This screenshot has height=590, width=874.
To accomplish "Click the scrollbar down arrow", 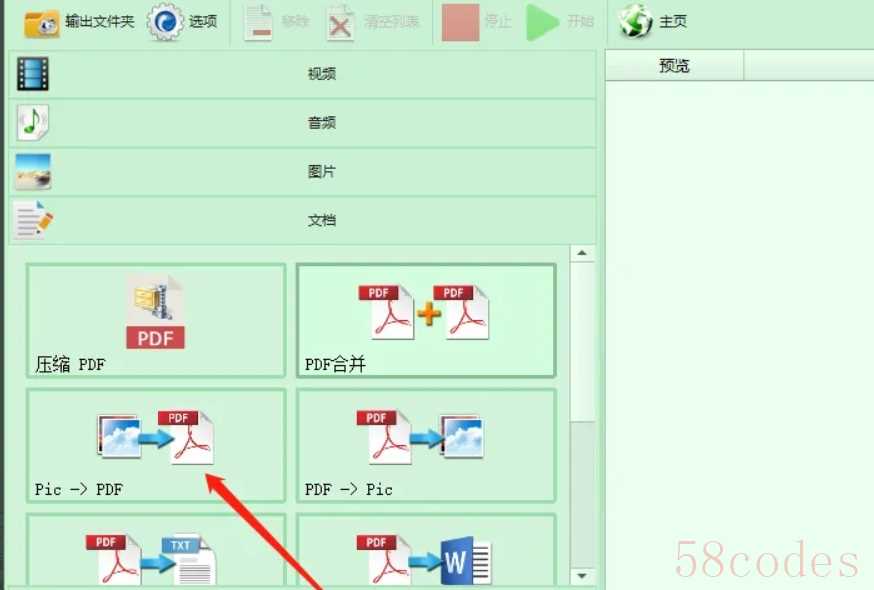I will (582, 576).
